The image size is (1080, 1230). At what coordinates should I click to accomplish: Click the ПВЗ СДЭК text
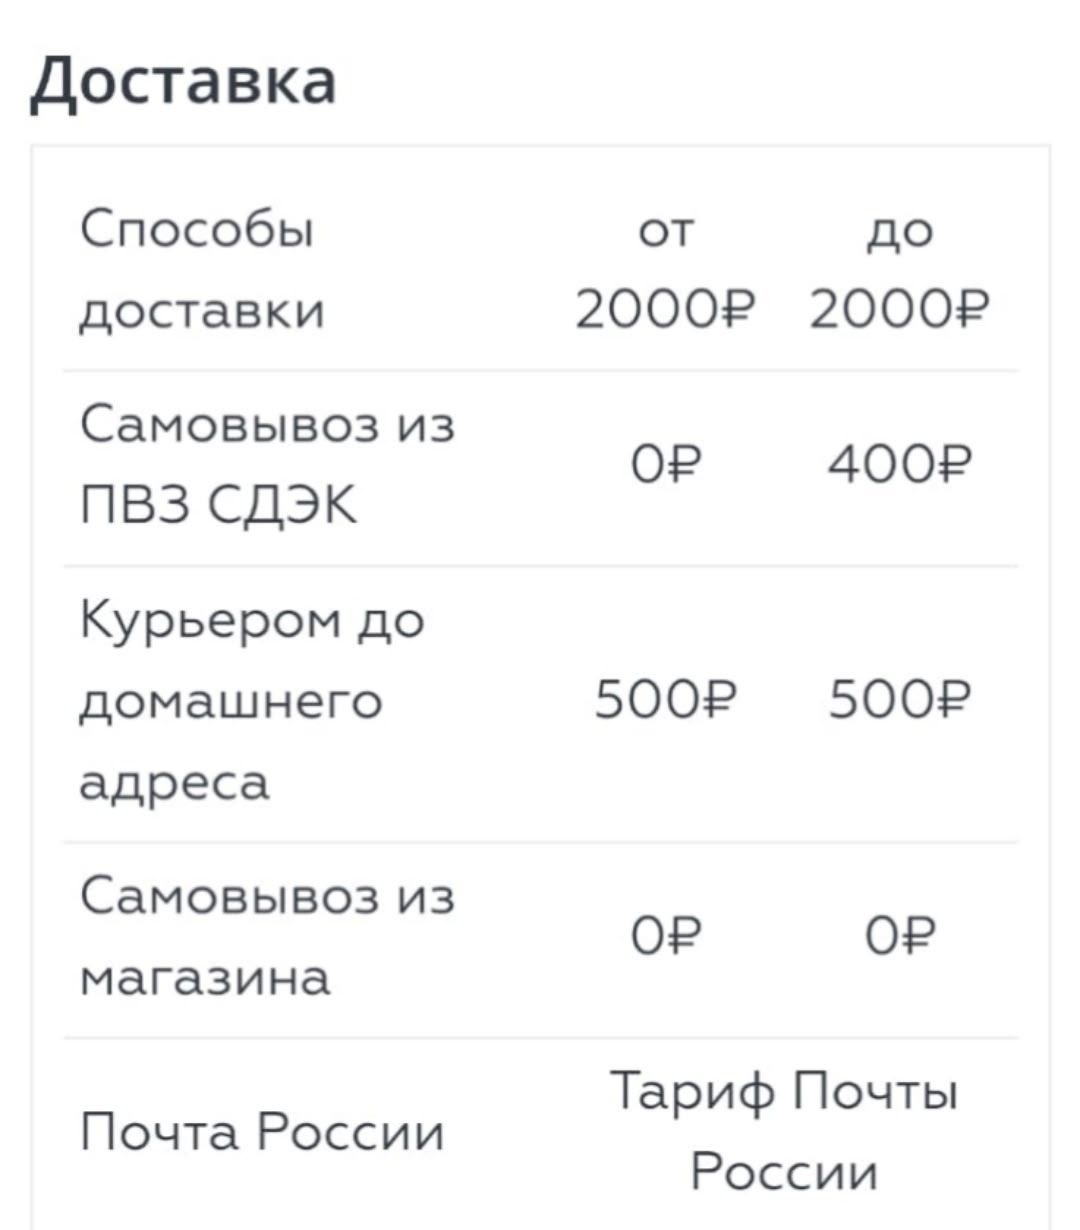click(x=218, y=507)
